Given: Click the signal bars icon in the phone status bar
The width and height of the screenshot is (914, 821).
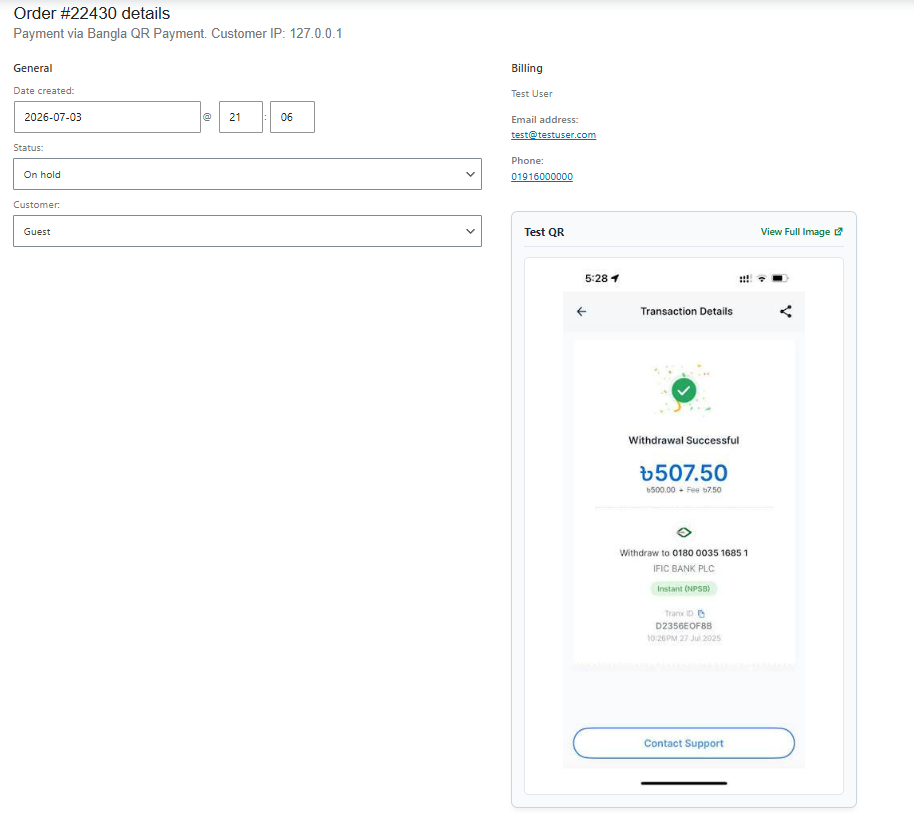Looking at the screenshot, I should point(745,279).
